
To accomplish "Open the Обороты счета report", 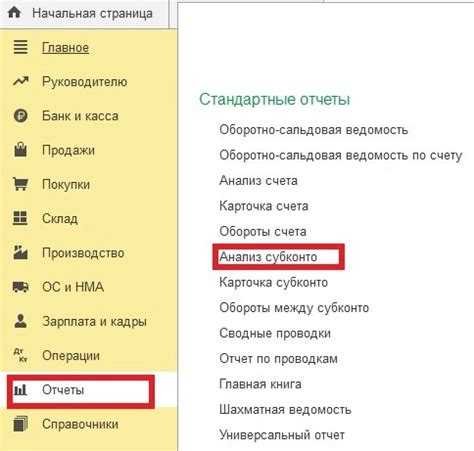I will pyautogui.click(x=263, y=232).
